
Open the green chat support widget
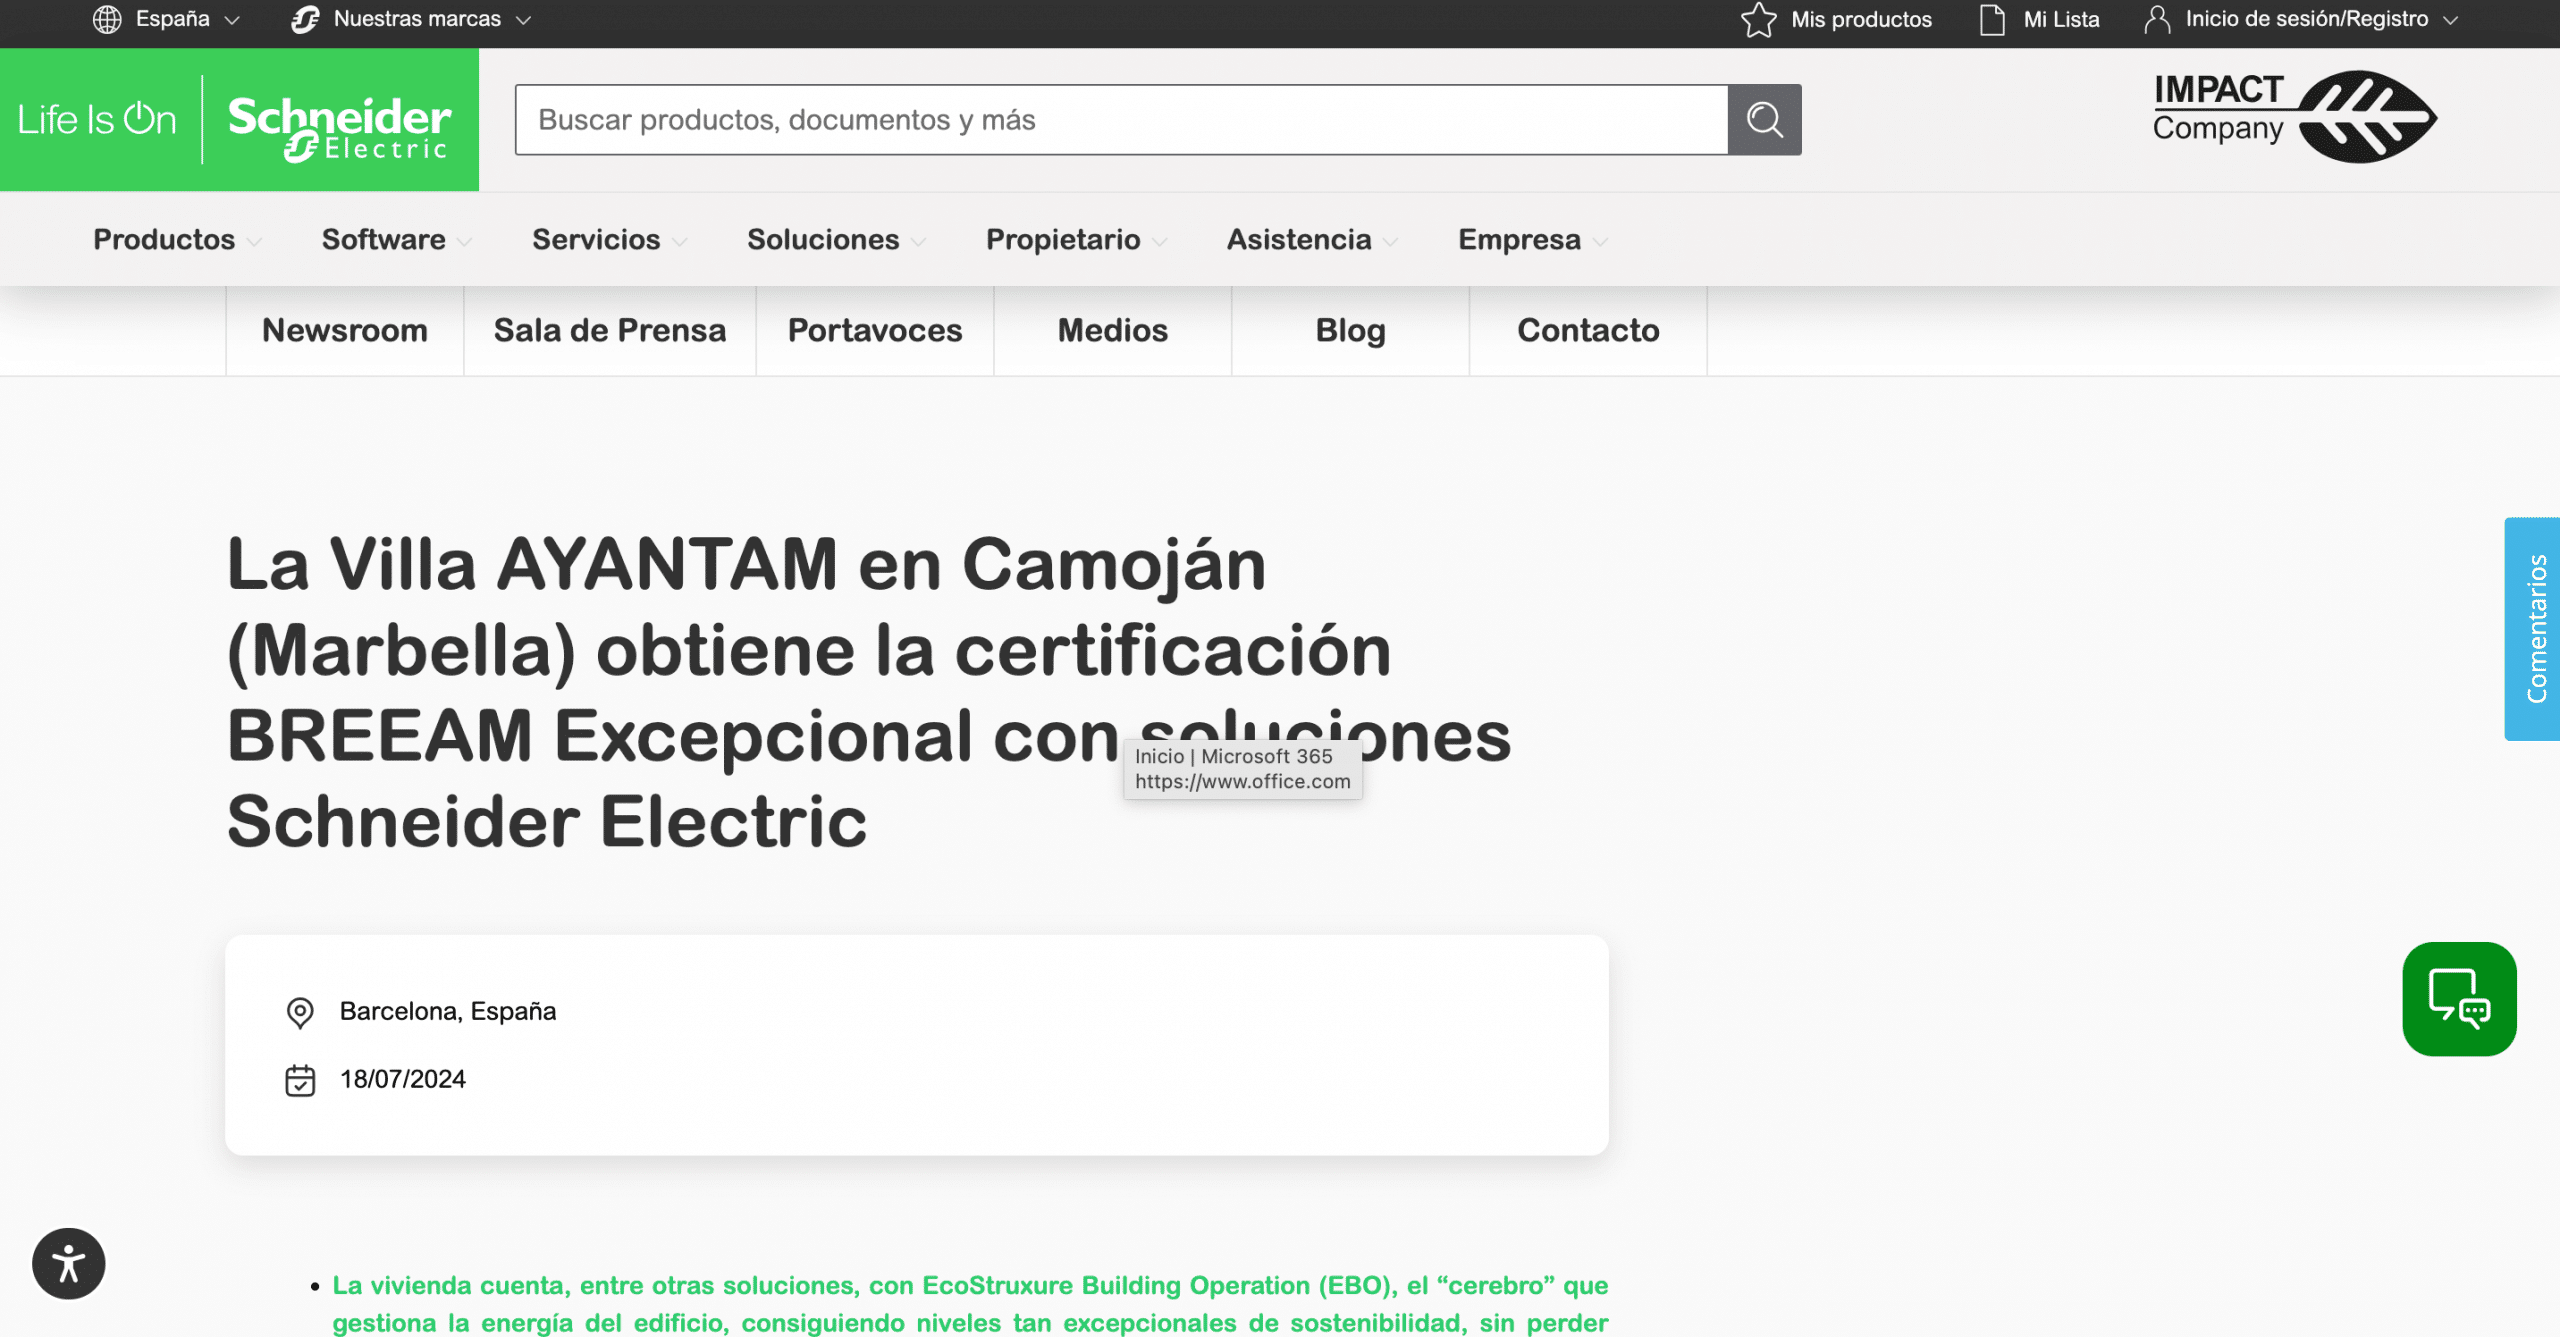[x=2458, y=998]
